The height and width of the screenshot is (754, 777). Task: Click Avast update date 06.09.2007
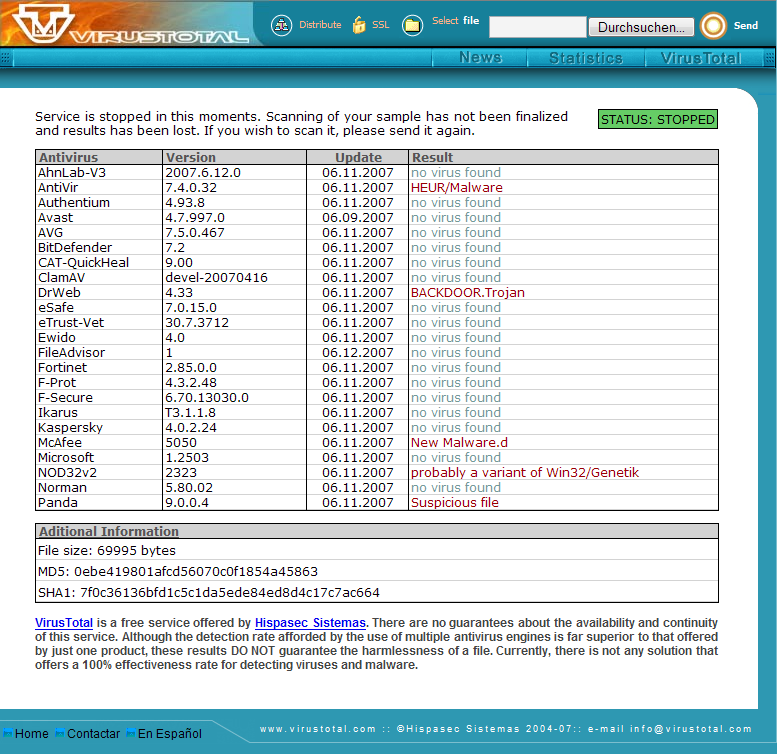pos(358,217)
